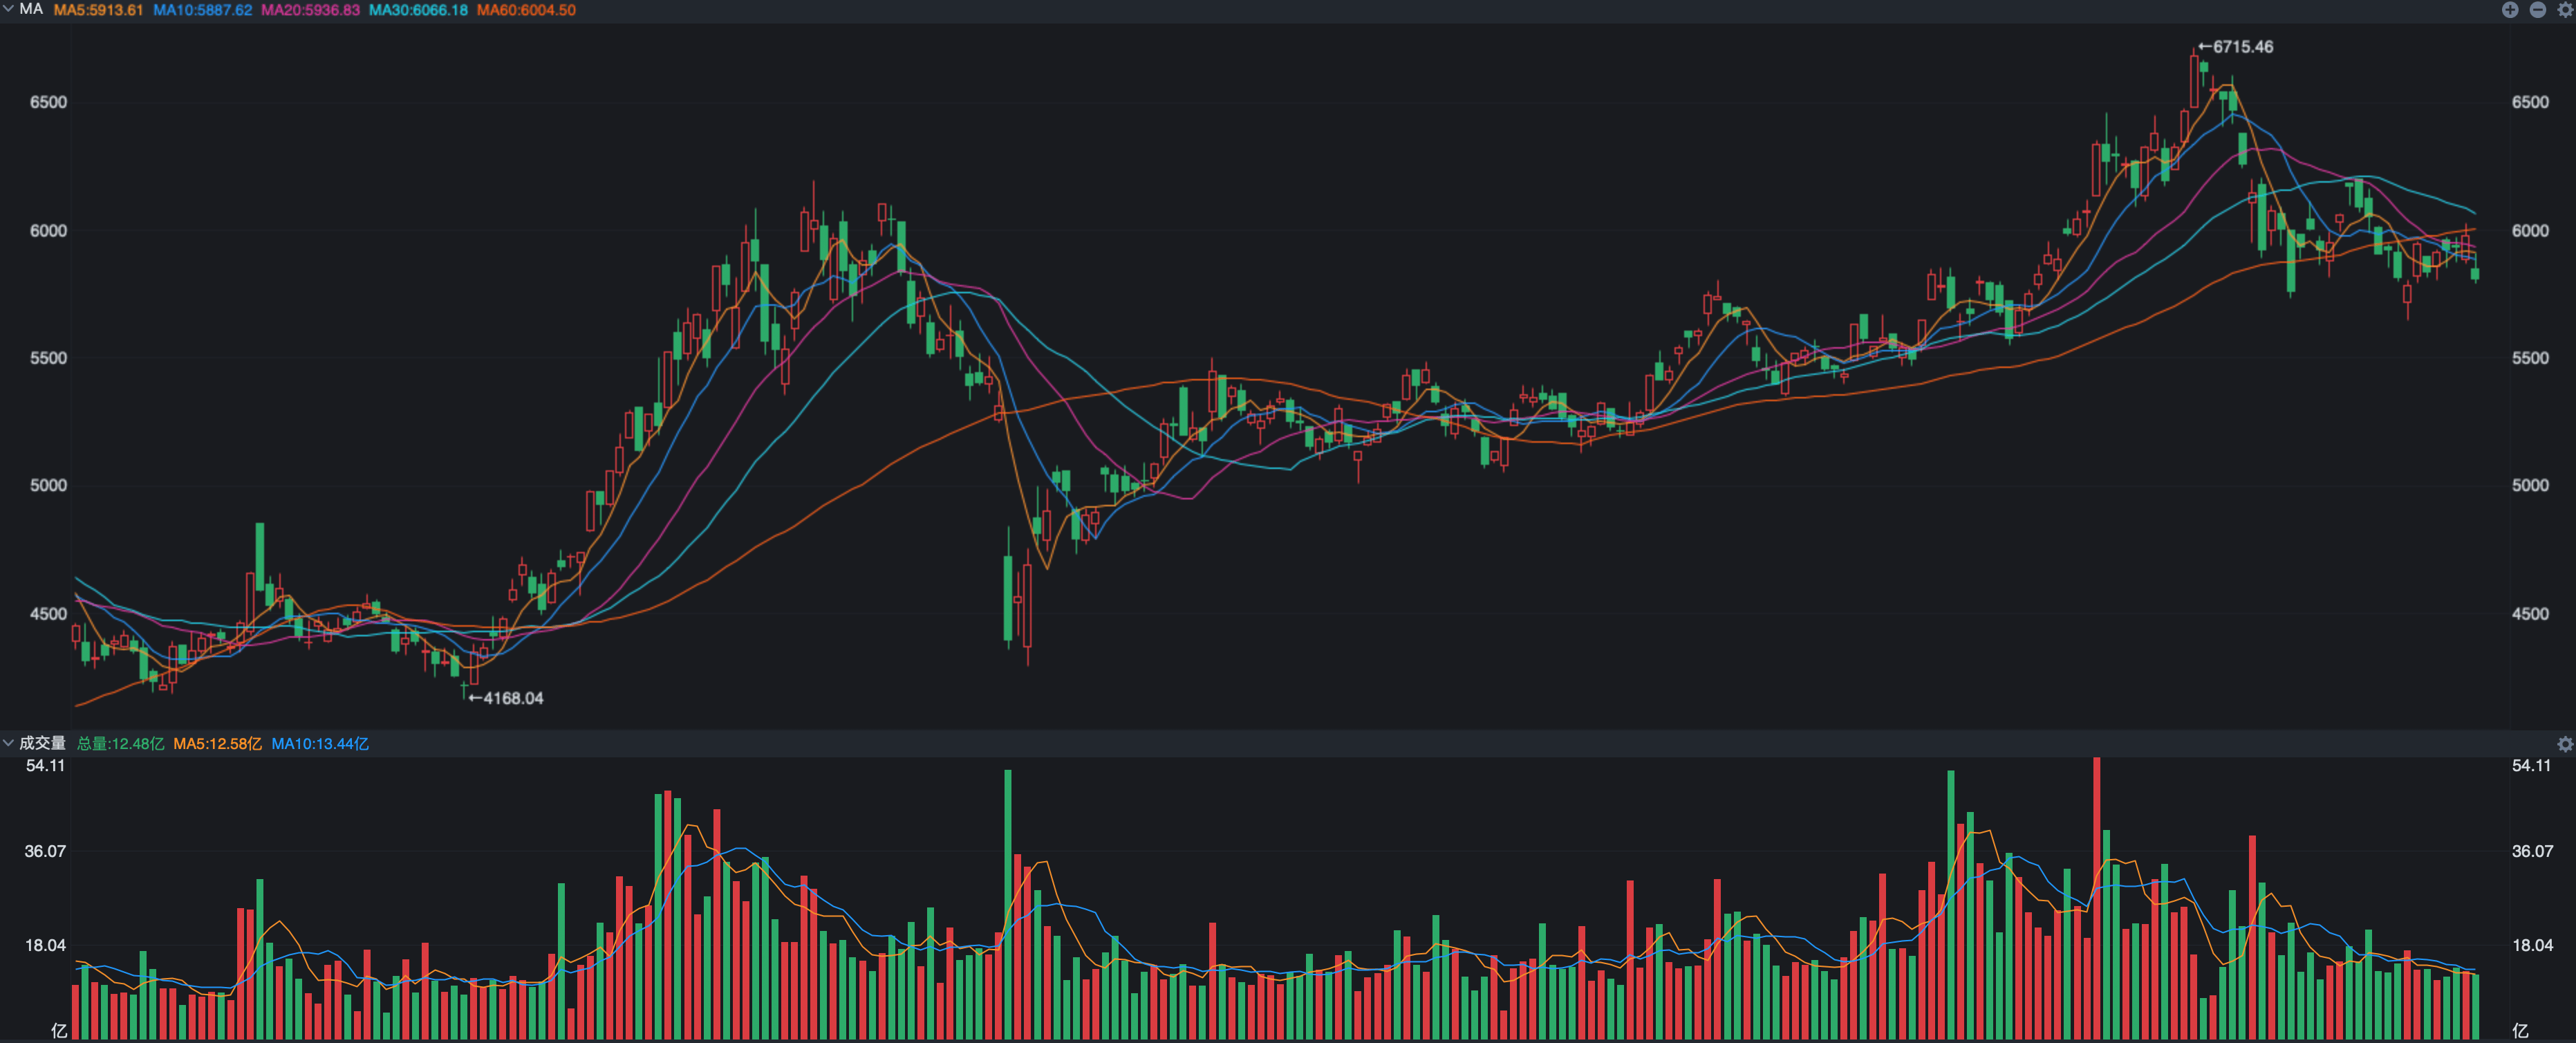Click volume MA5:12.58亿 legend label
The image size is (2576, 1043).
click(217, 744)
